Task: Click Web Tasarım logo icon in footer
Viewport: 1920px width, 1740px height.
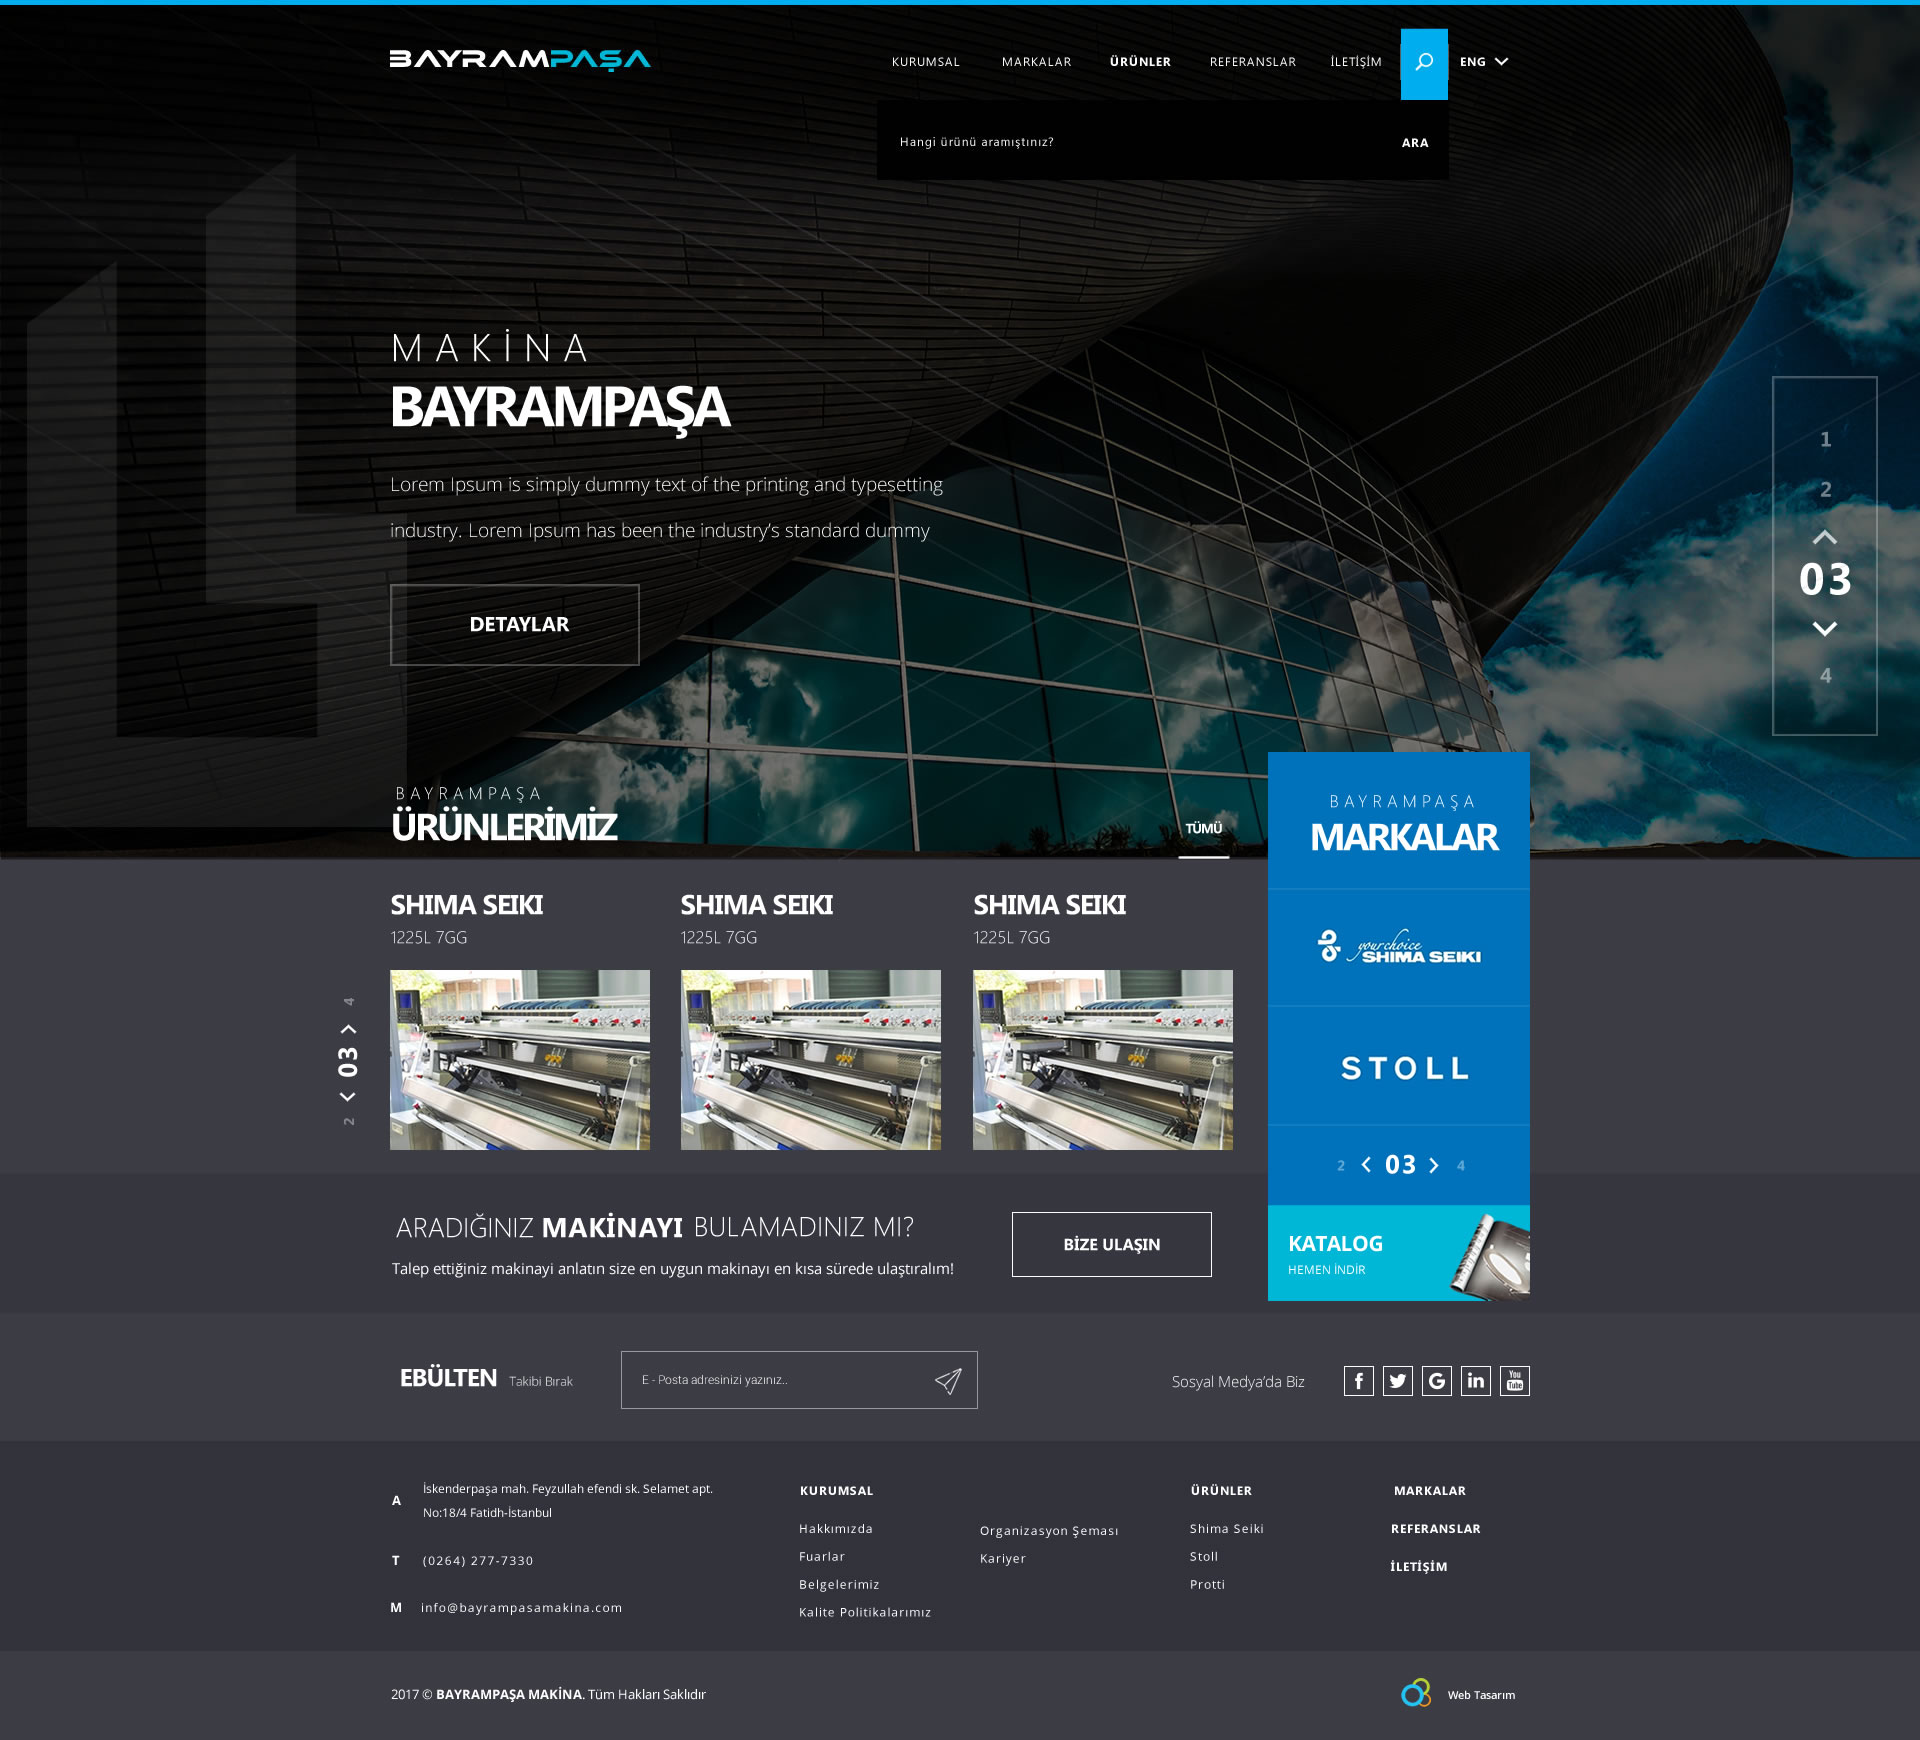Action: (x=1416, y=1693)
